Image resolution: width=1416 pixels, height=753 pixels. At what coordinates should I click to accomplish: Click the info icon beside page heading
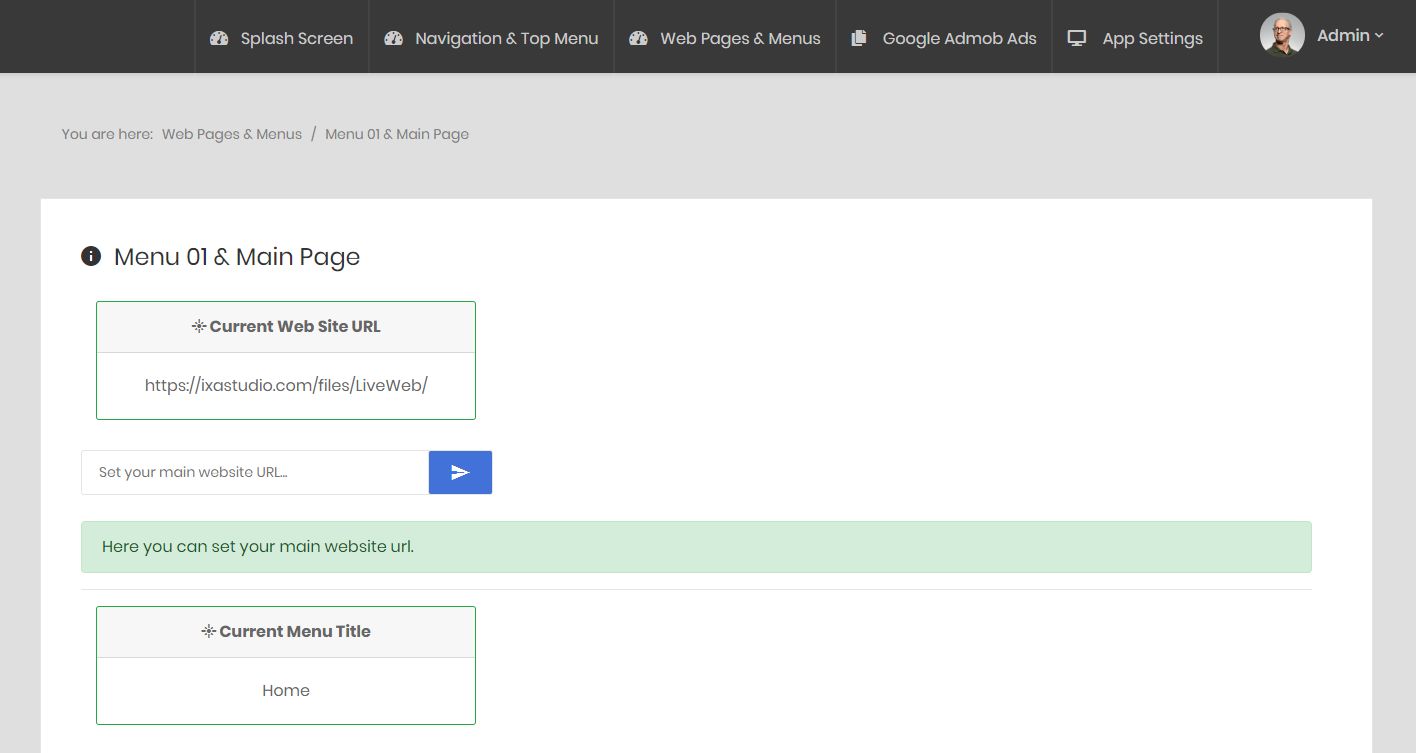click(x=91, y=257)
